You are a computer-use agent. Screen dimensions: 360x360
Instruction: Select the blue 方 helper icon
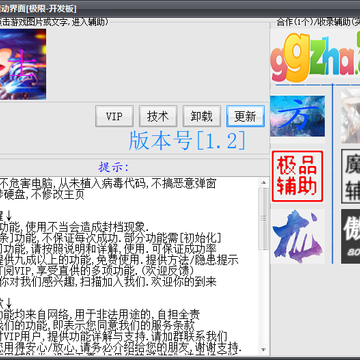pyautogui.click(x=297, y=116)
